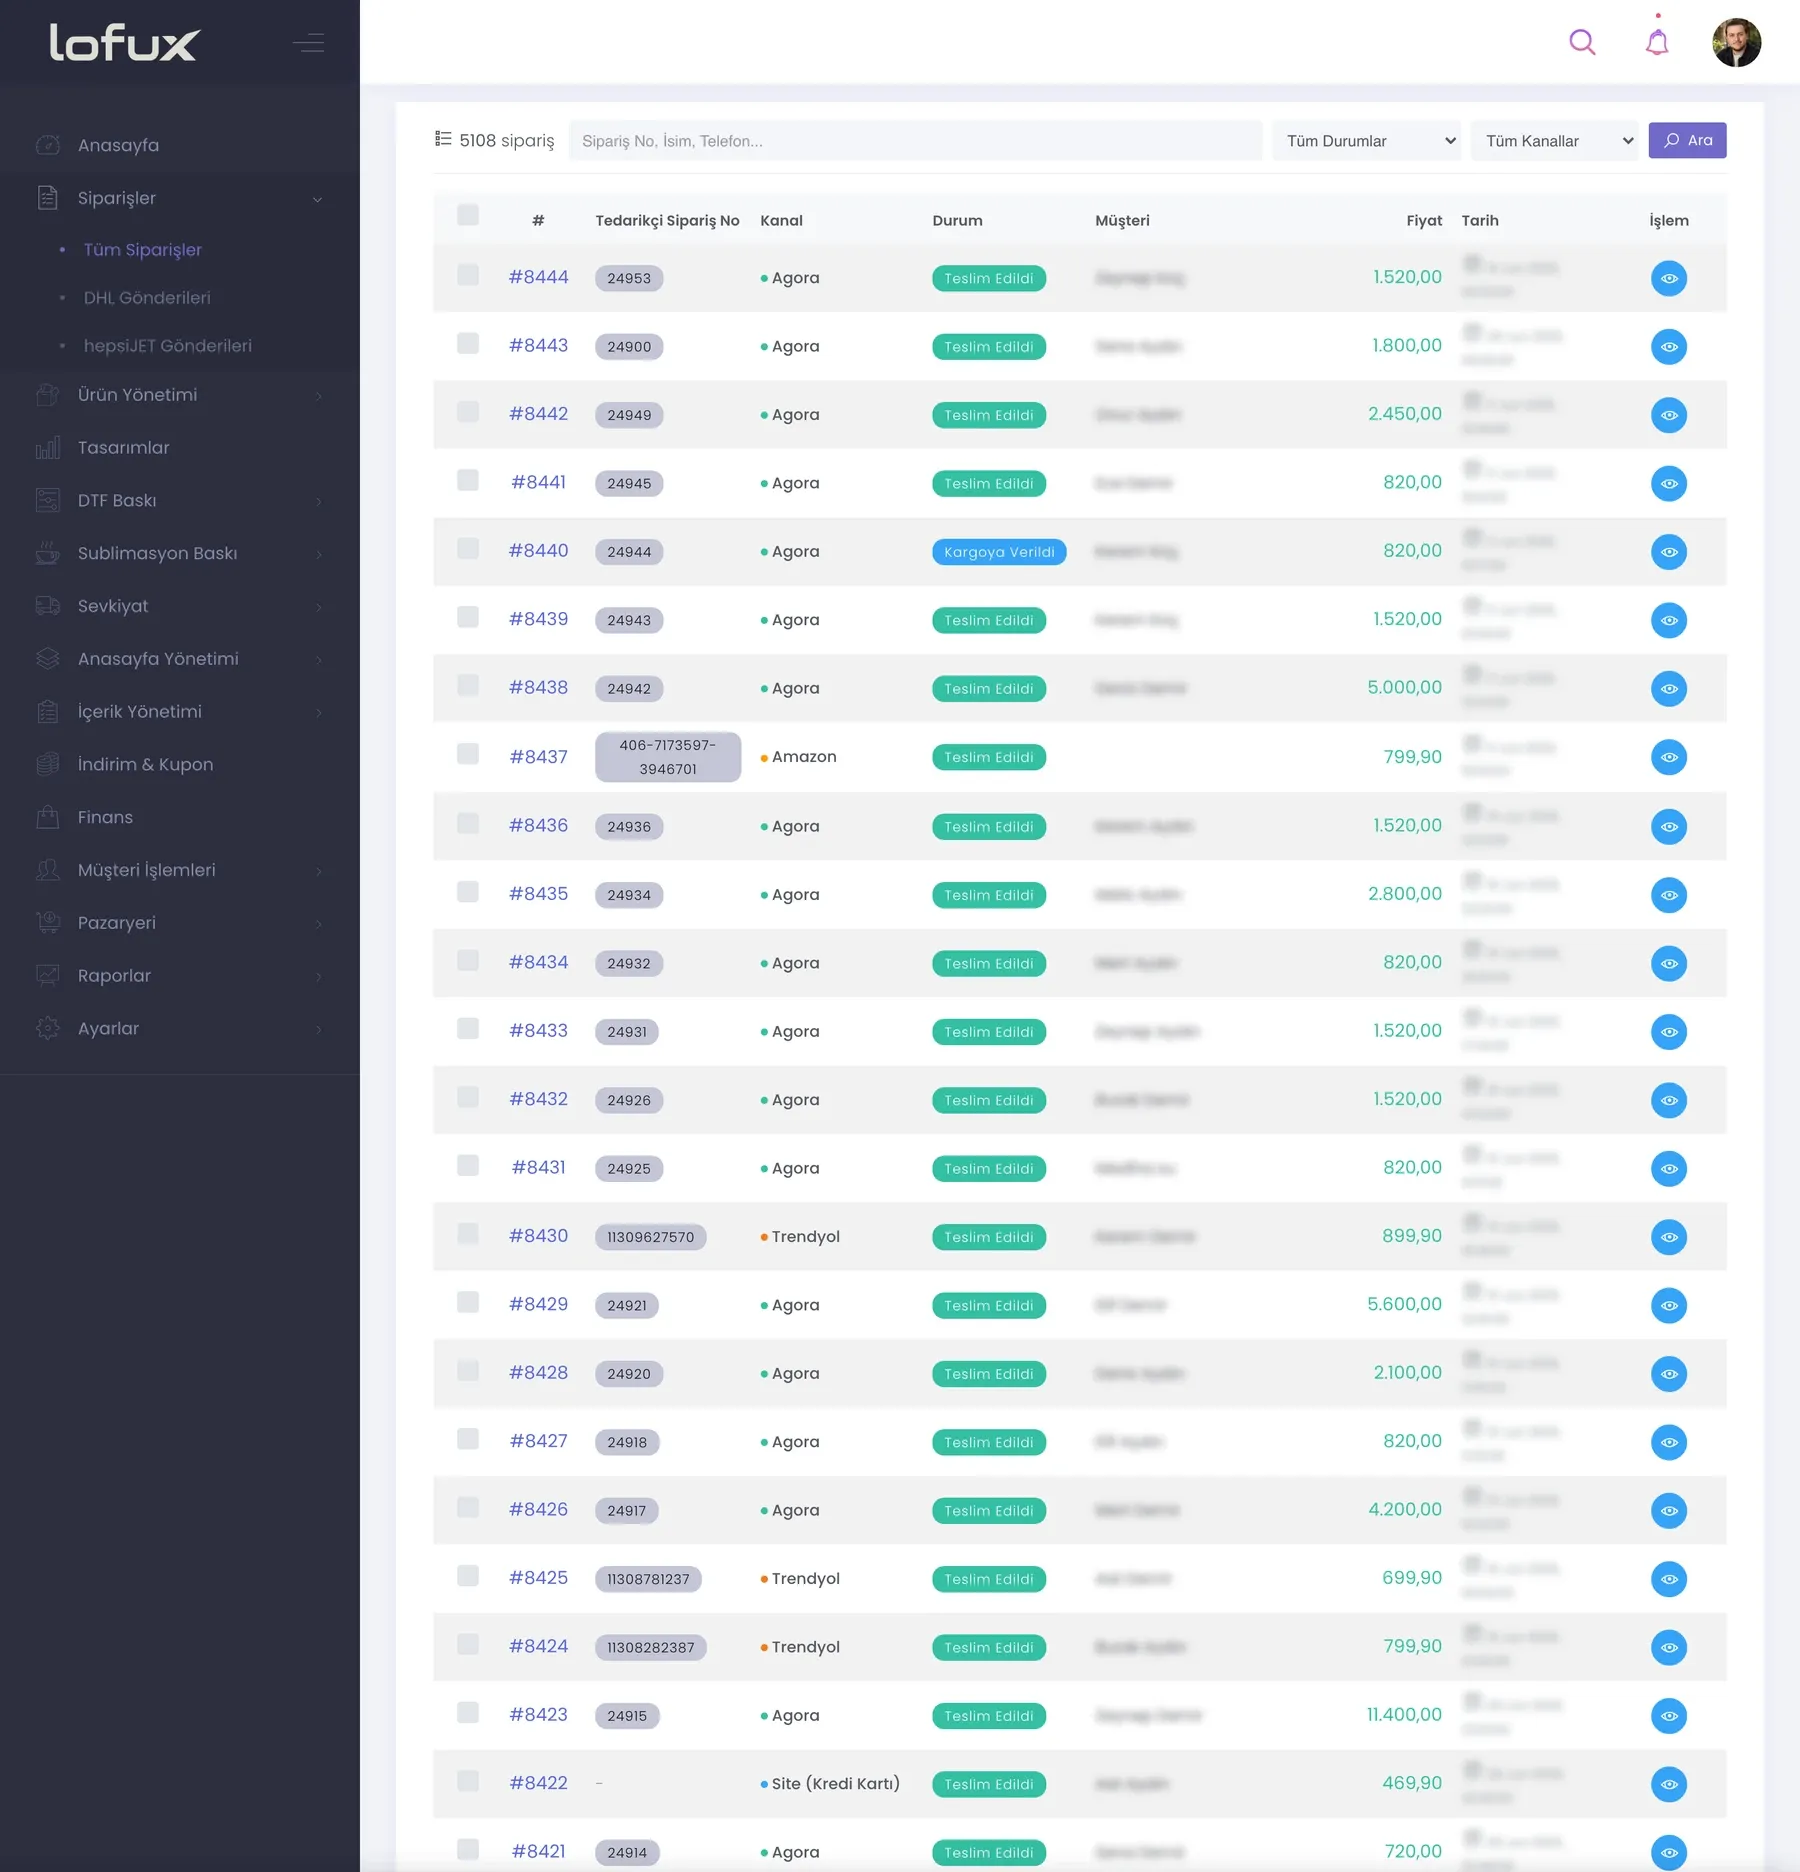Open the Tüm Durumlar status dropdown
The image size is (1800, 1872).
coord(1366,141)
